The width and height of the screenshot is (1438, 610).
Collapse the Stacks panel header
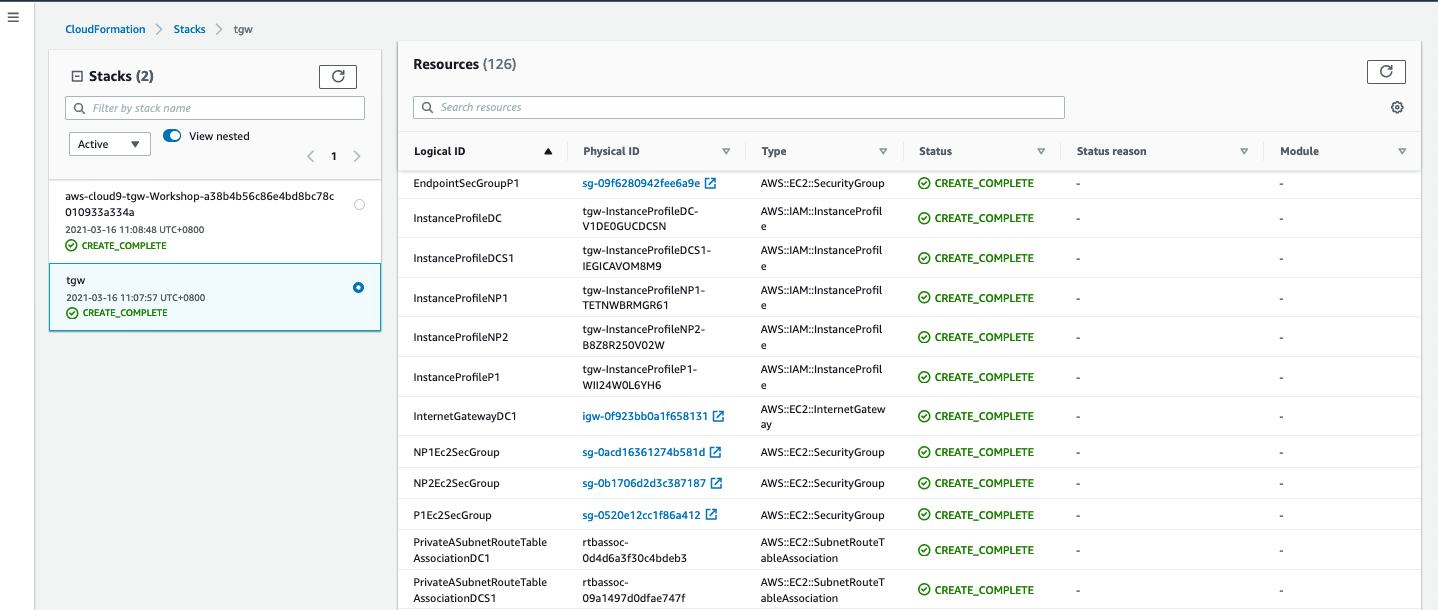[77, 77]
